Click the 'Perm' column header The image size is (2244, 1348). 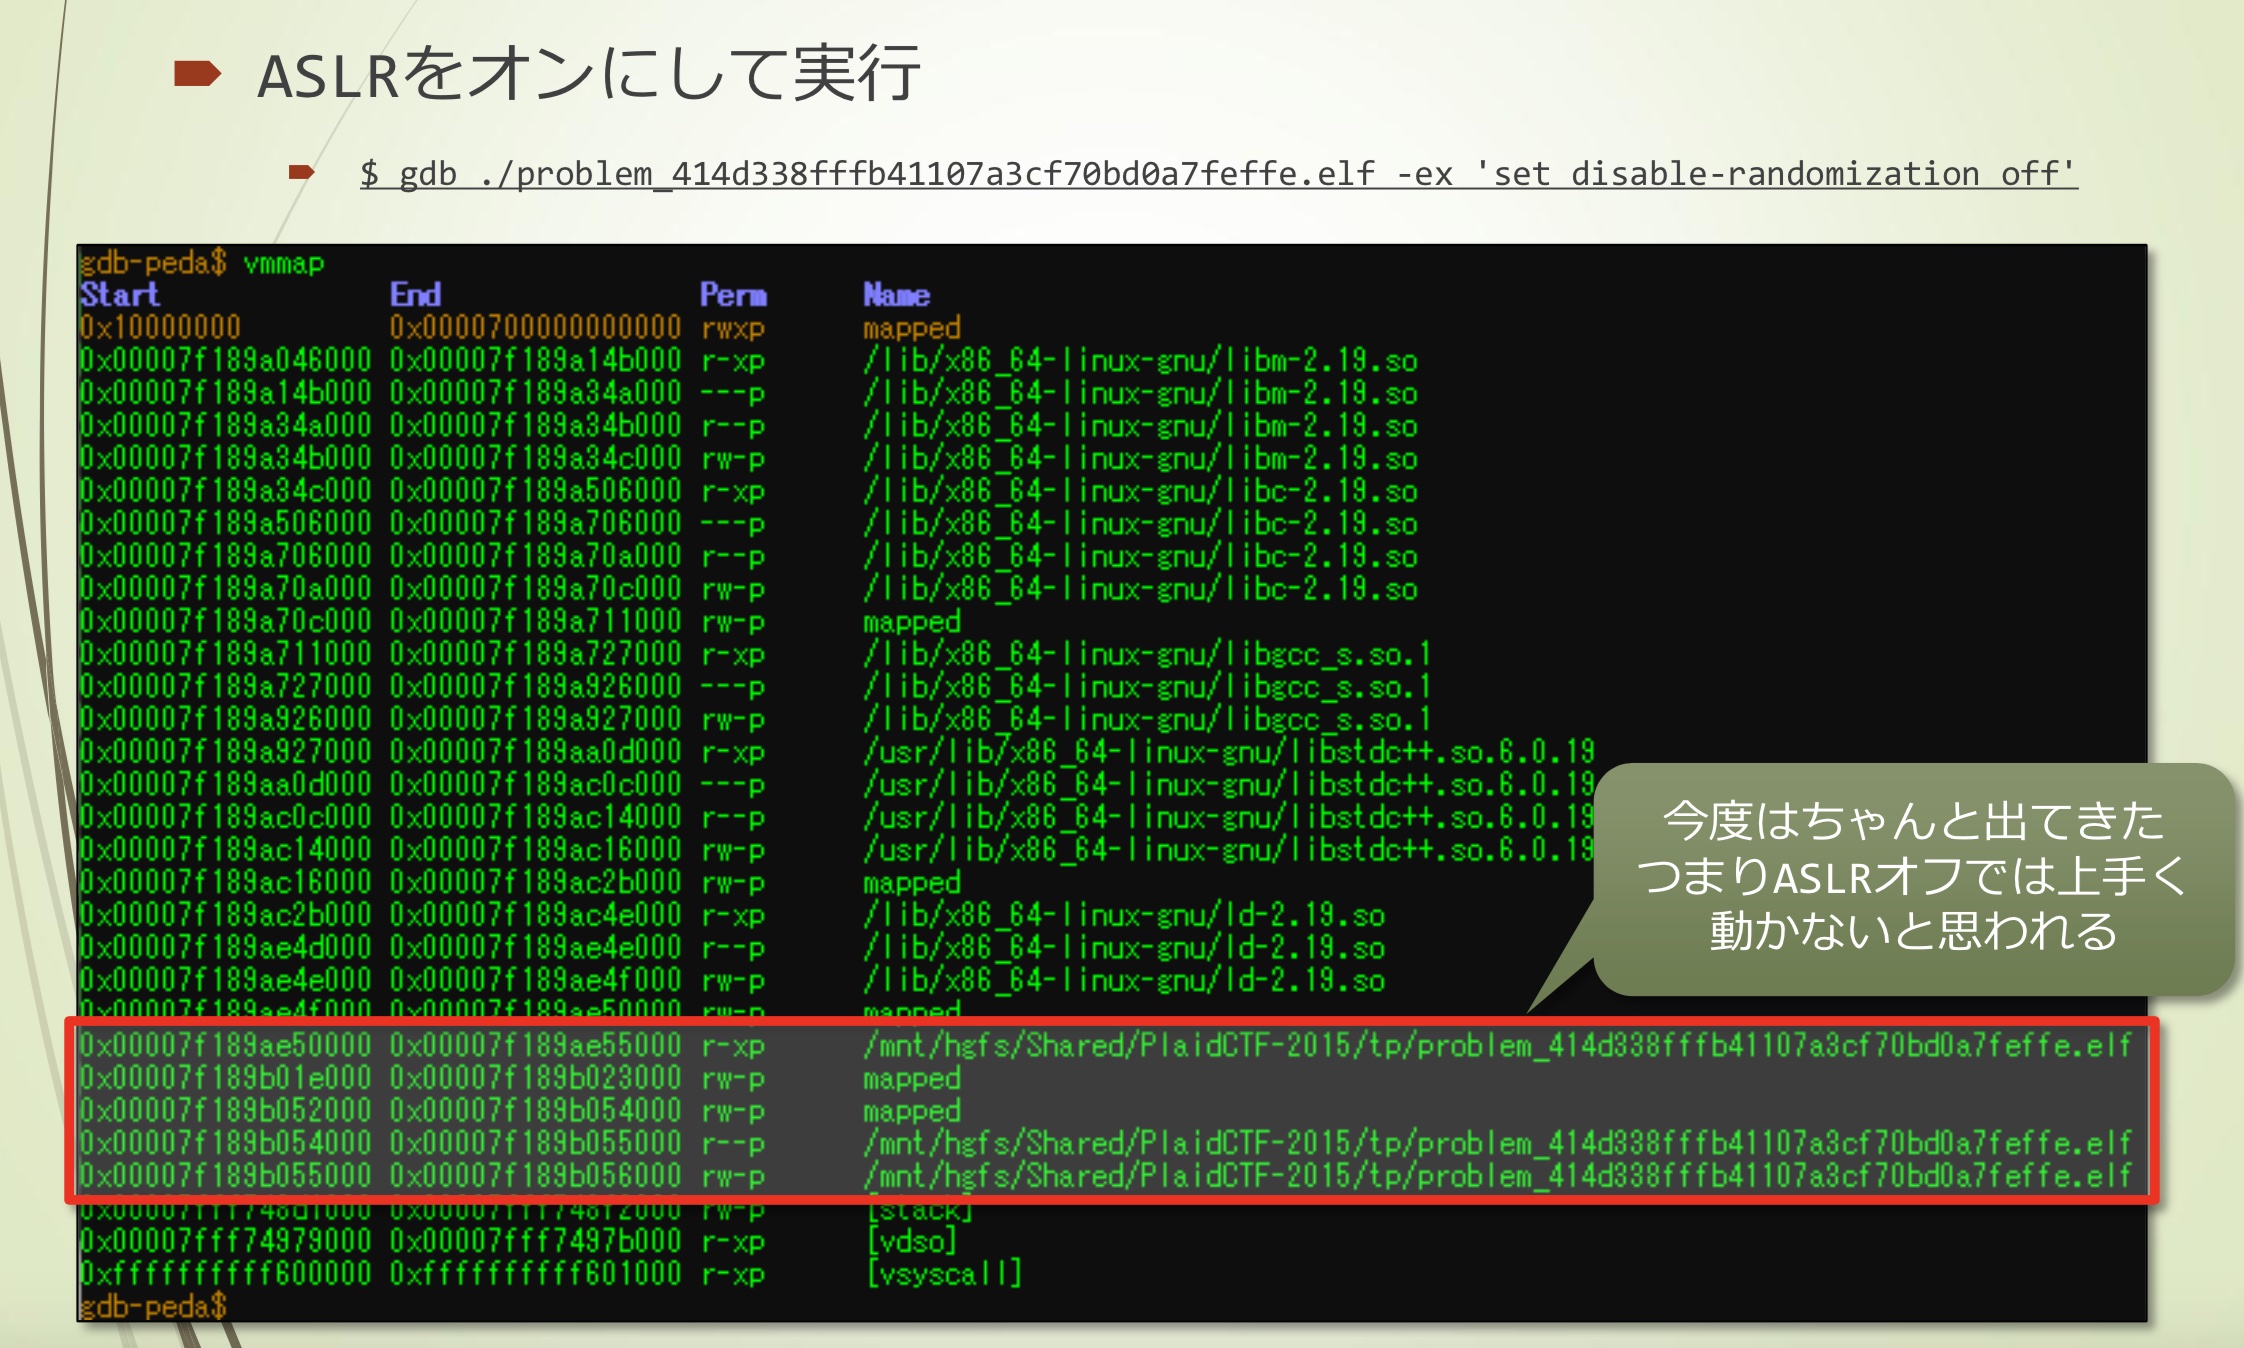(x=733, y=295)
